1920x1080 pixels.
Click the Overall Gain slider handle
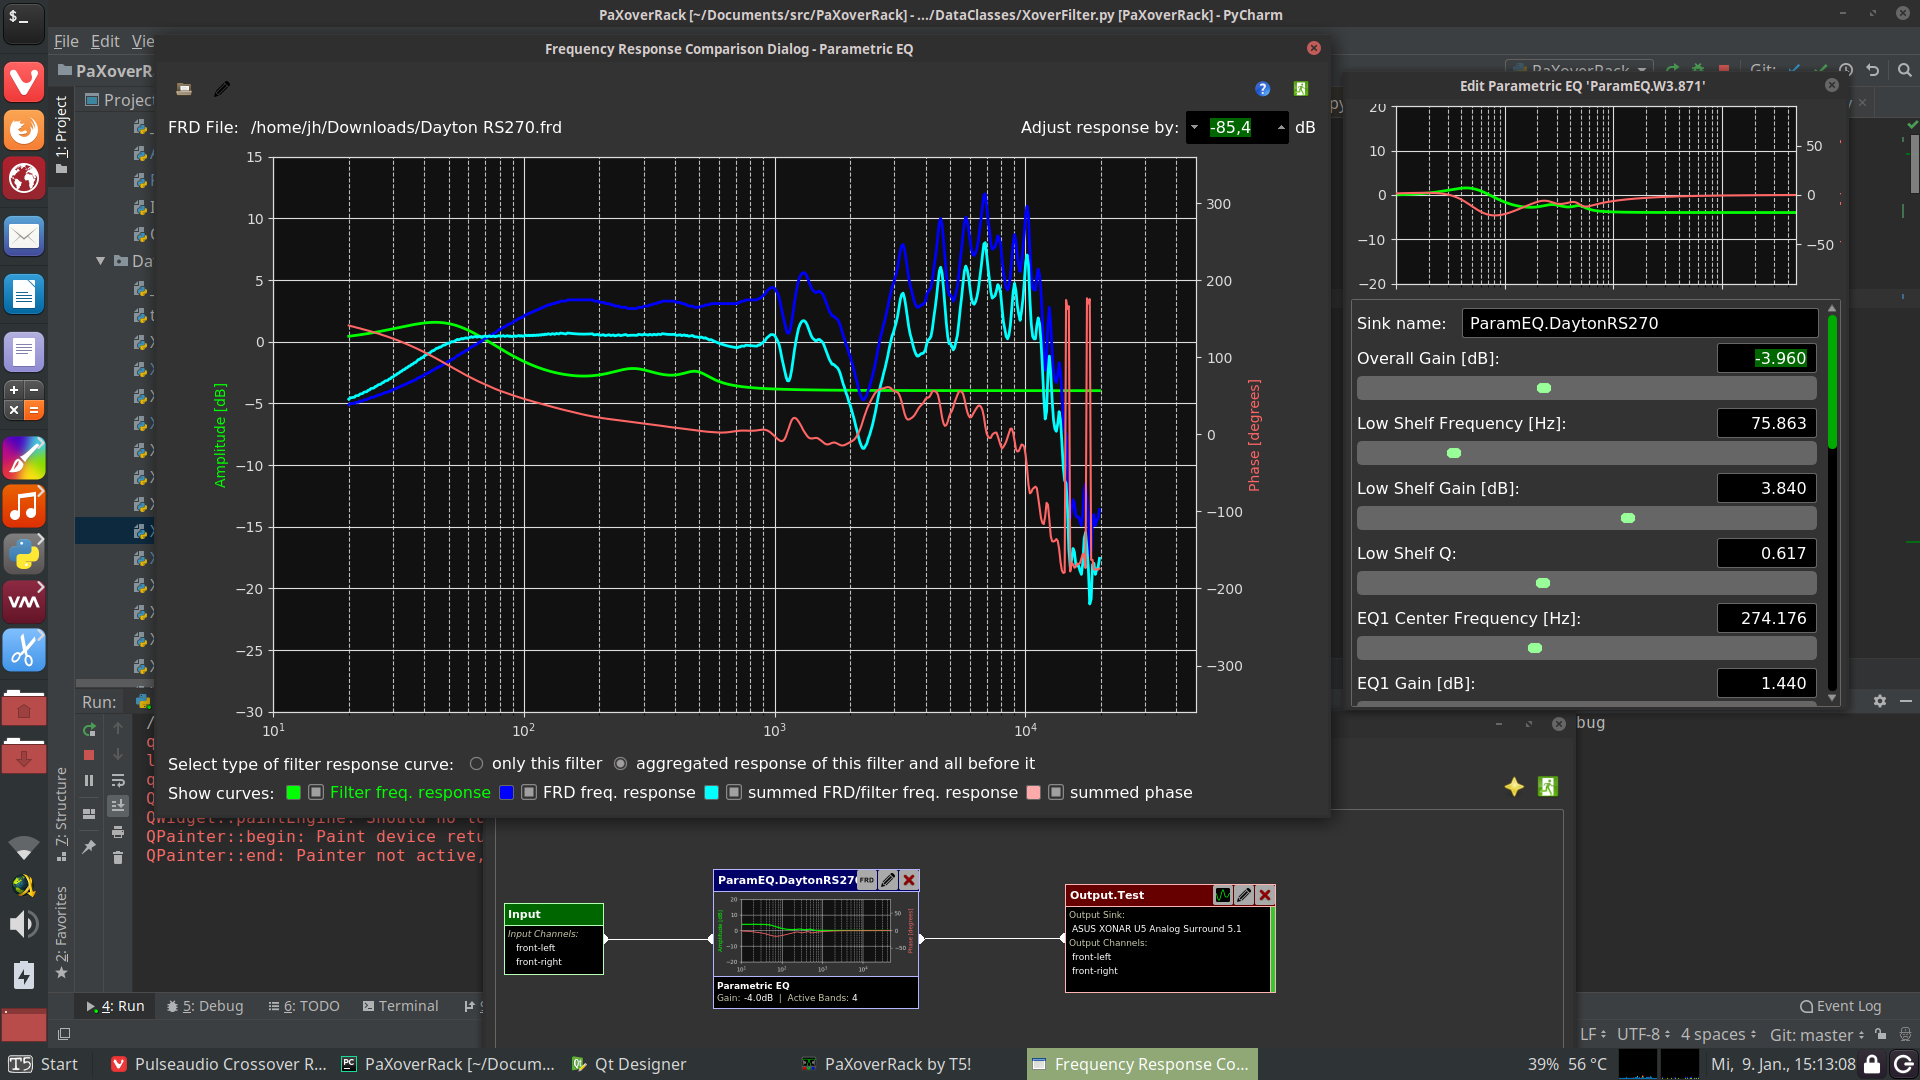(x=1544, y=388)
